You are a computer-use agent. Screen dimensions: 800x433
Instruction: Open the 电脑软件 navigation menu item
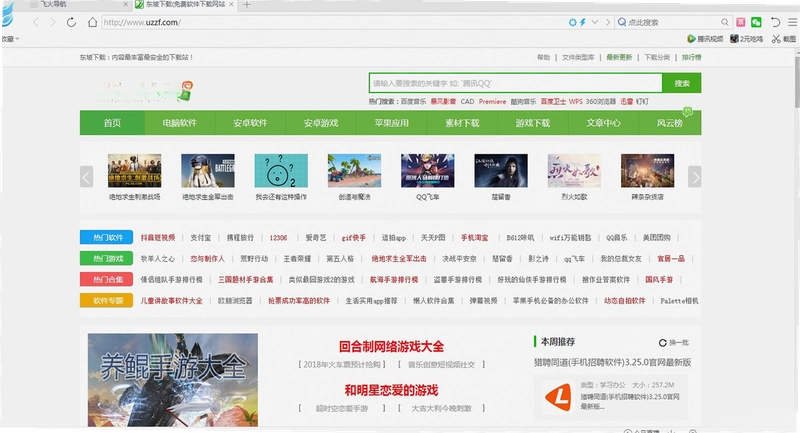click(180, 123)
